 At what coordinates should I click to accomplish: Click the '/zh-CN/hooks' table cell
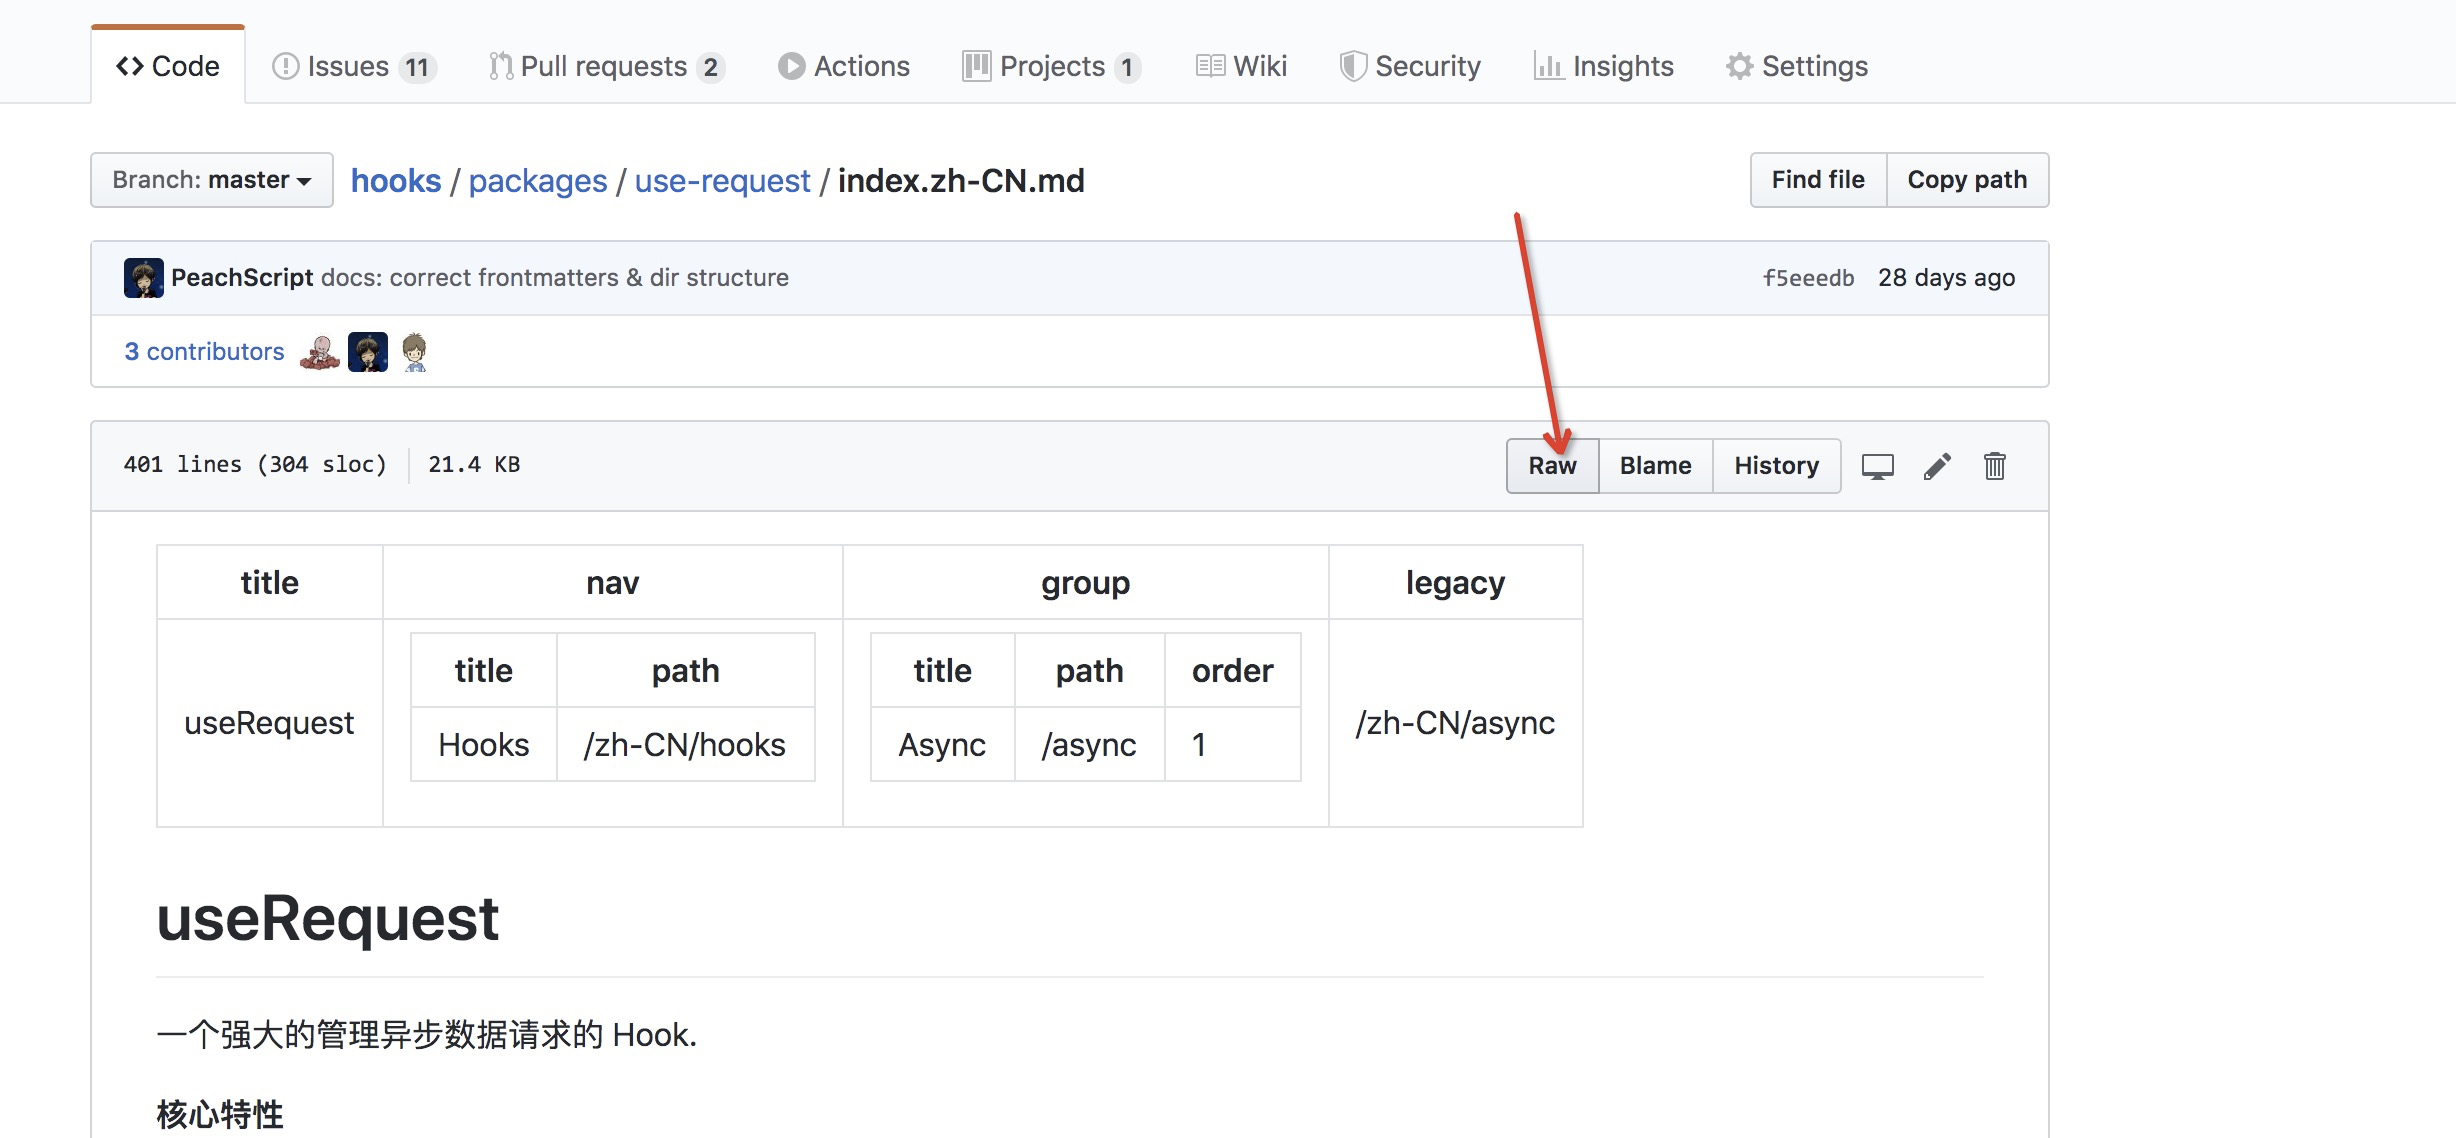coord(685,745)
